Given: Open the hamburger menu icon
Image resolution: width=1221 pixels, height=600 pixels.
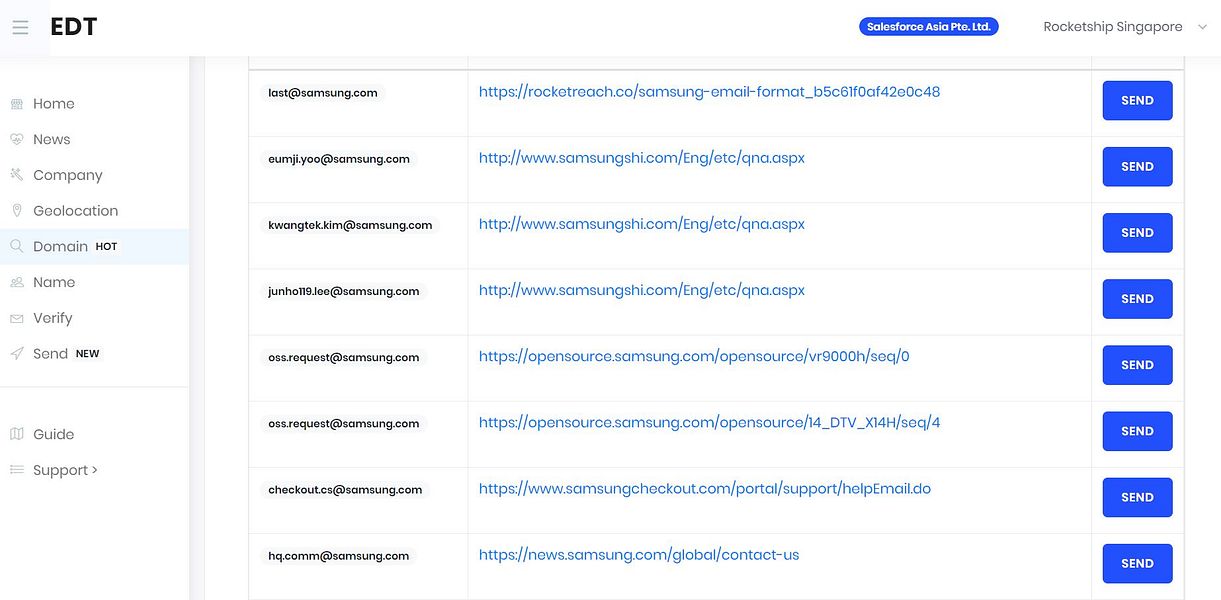Looking at the screenshot, I should (x=20, y=27).
